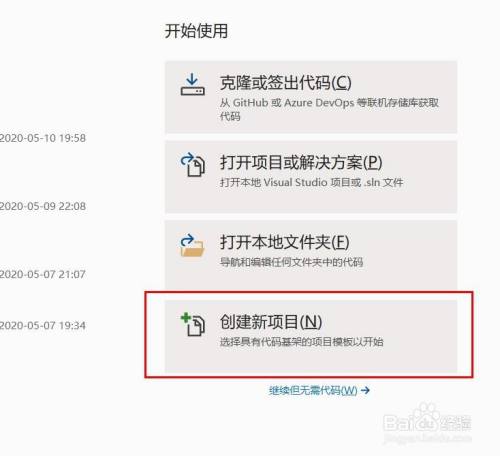The image size is (500, 456).
Task: Open recent item dated 2020-05-07 19:34
Action: coord(43,325)
